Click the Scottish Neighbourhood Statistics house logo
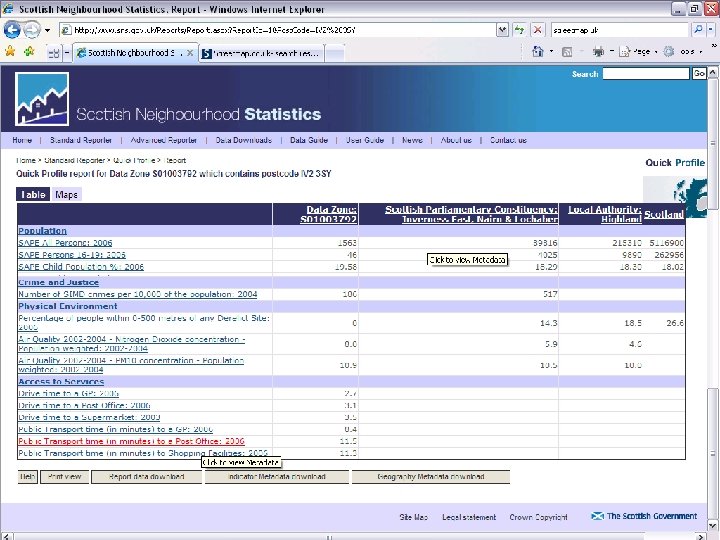This screenshot has width=720, height=540. pos(42,99)
